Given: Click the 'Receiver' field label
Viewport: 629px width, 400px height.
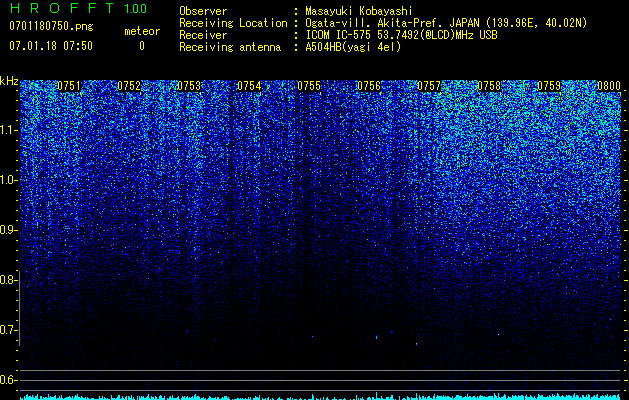Looking at the screenshot, I should tap(203, 35).
